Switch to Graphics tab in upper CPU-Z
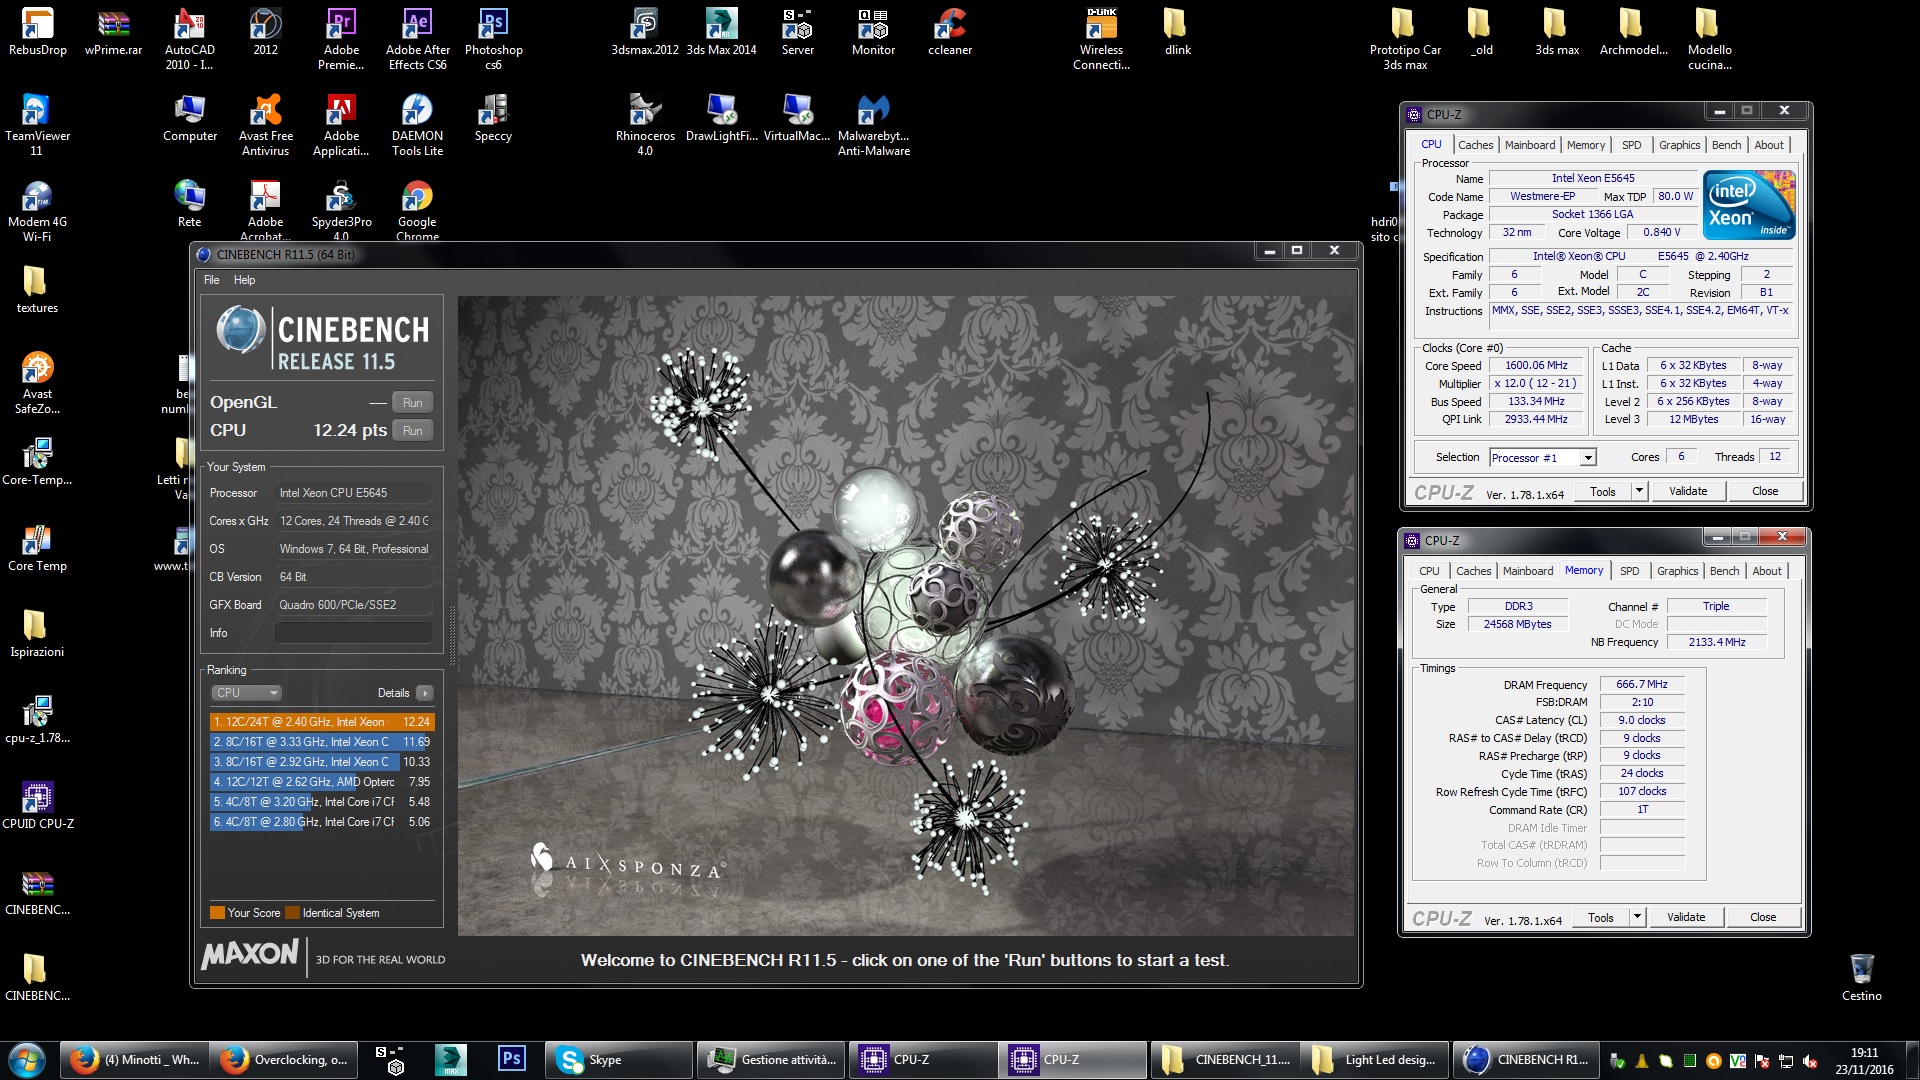 pos(1679,145)
